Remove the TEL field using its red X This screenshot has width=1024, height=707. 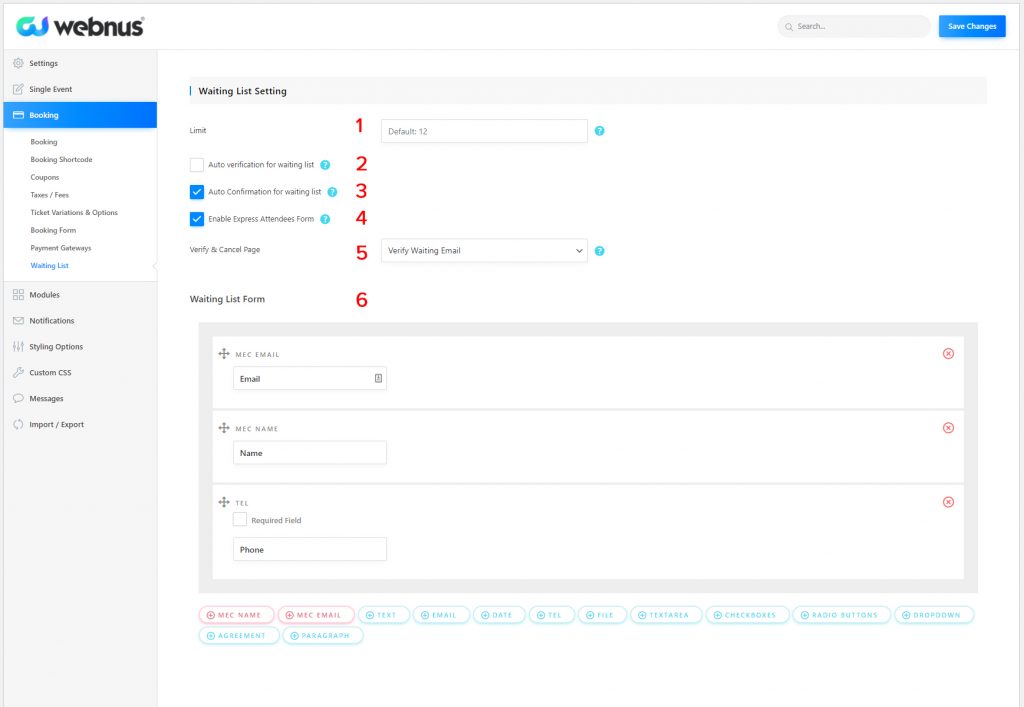tap(947, 502)
